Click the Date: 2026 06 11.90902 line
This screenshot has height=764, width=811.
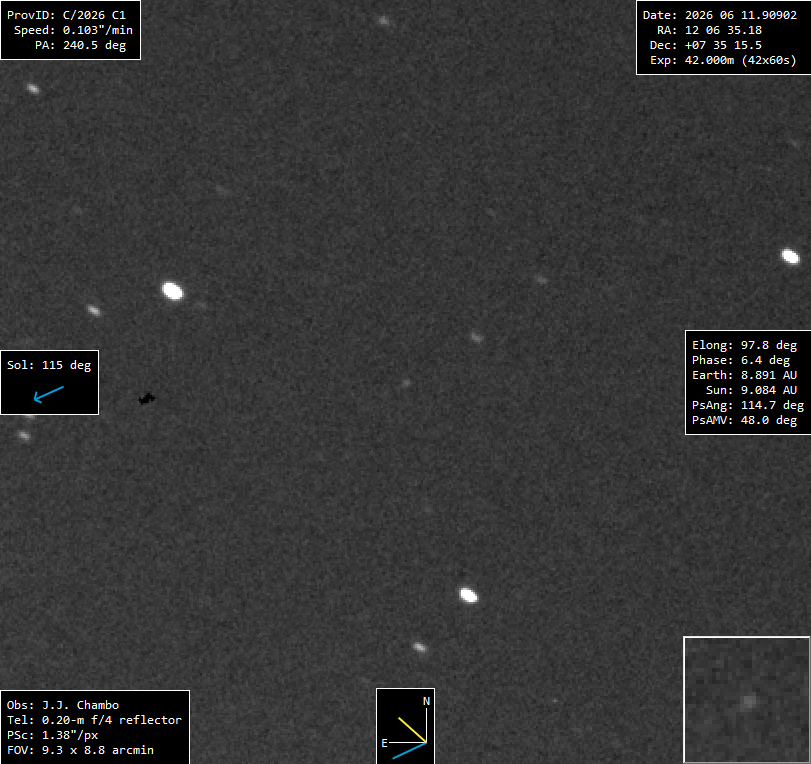(x=719, y=15)
